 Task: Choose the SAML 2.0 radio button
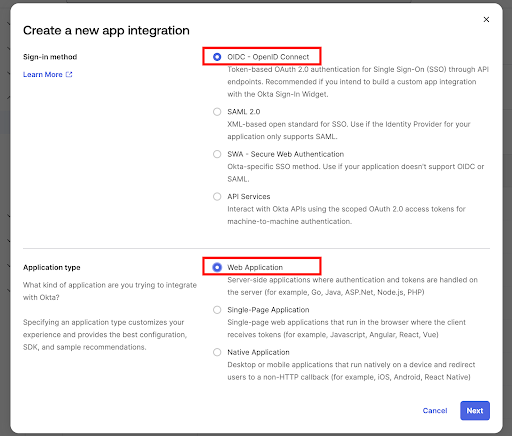[x=217, y=112]
